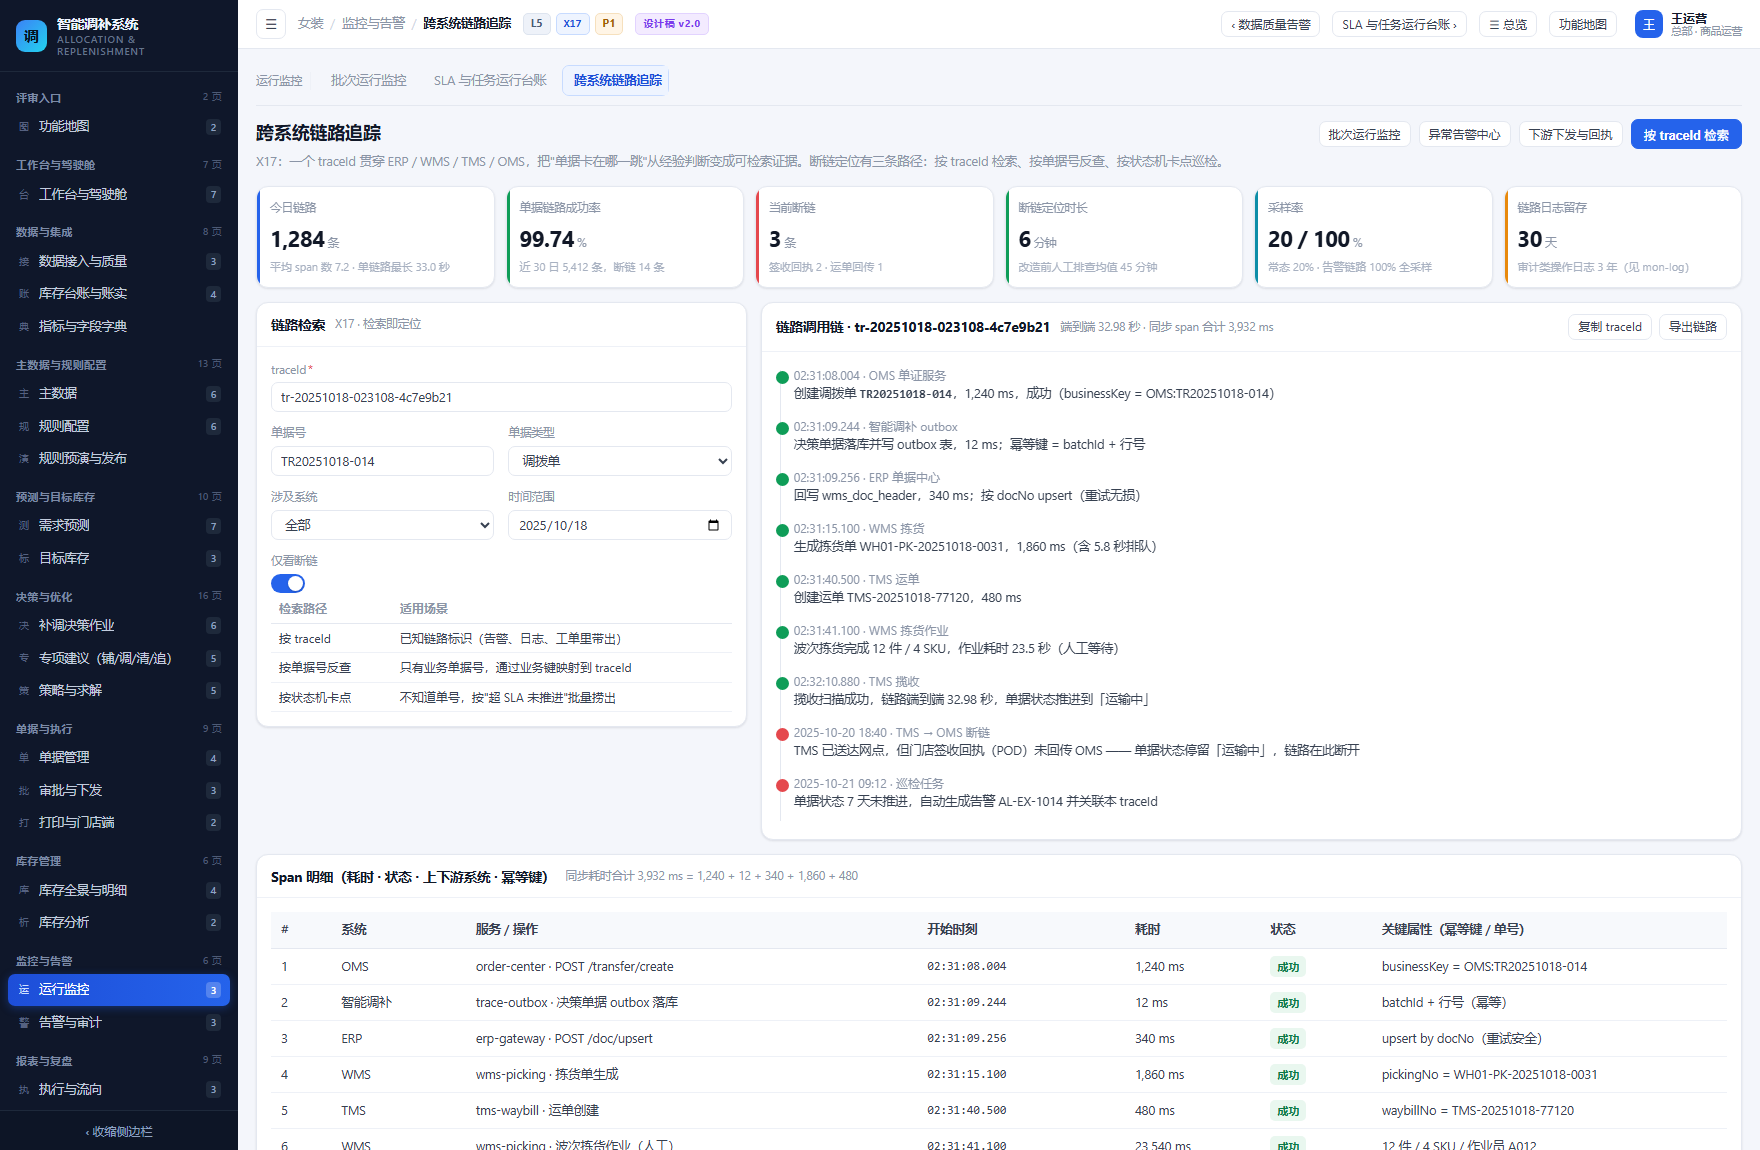Click the 单据号 input field
This screenshot has width=1760, height=1150.
pos(382,461)
